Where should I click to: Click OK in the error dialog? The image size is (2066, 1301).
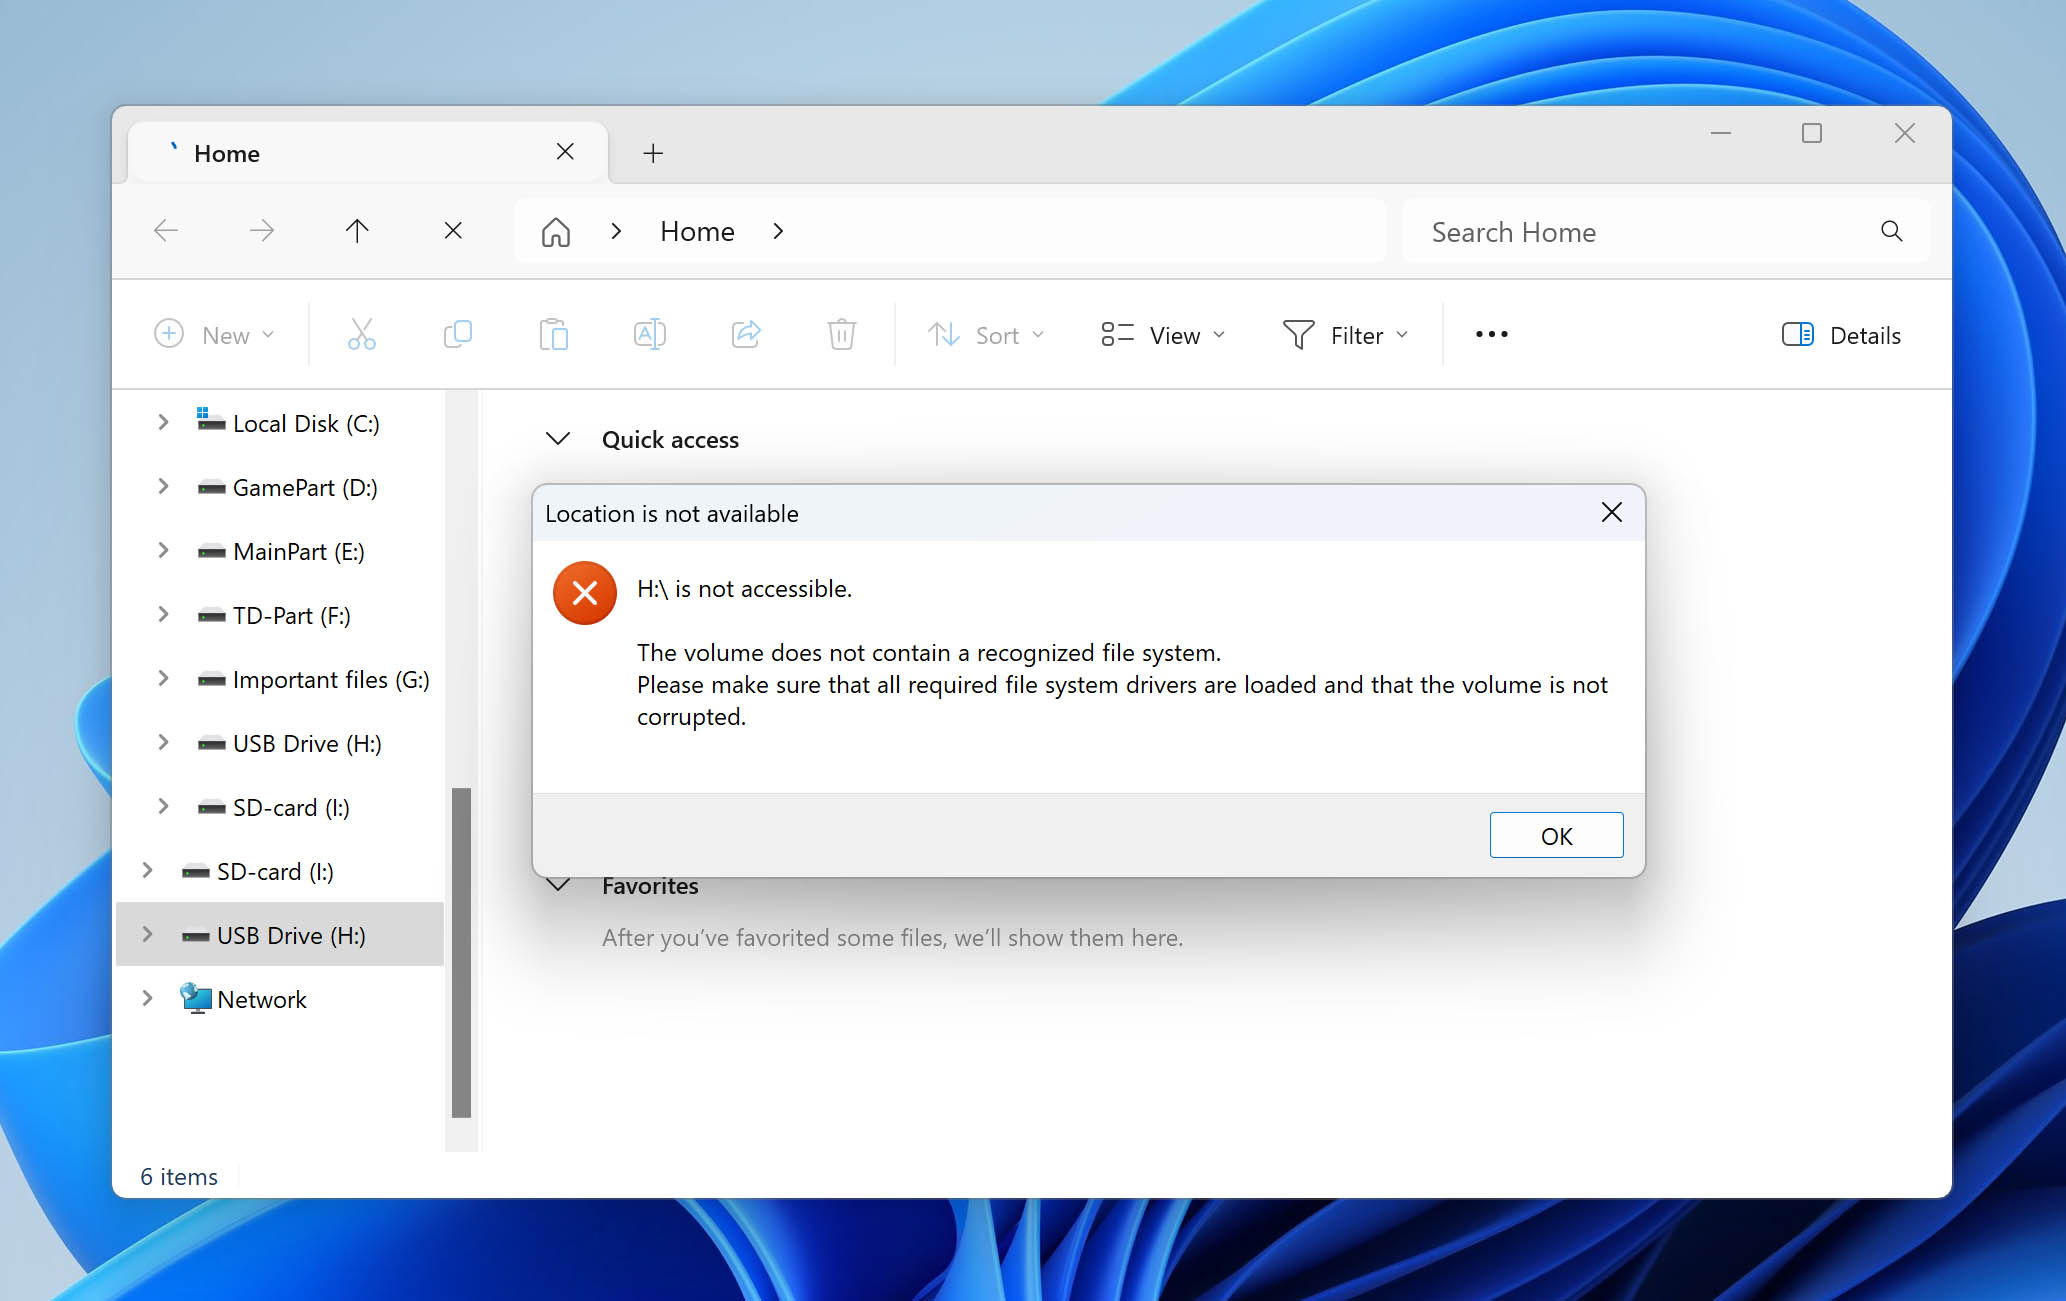pyautogui.click(x=1556, y=836)
